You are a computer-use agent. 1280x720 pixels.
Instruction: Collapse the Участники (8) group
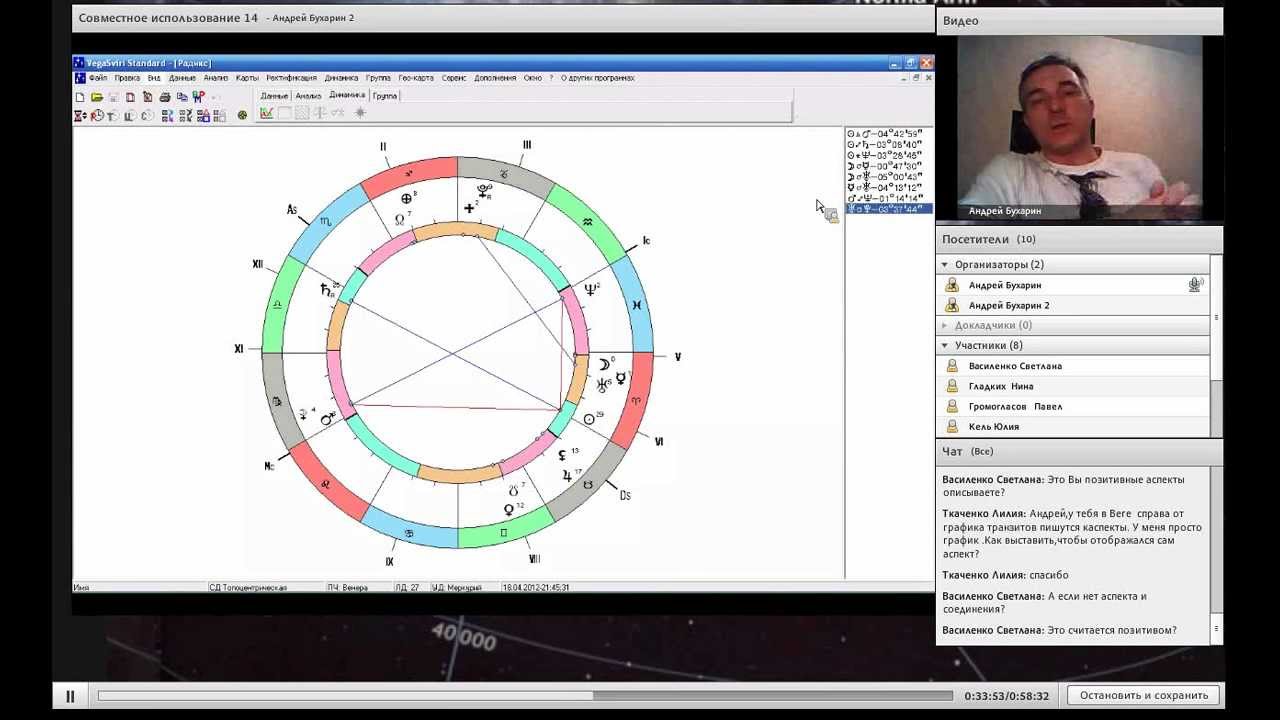(x=945, y=345)
